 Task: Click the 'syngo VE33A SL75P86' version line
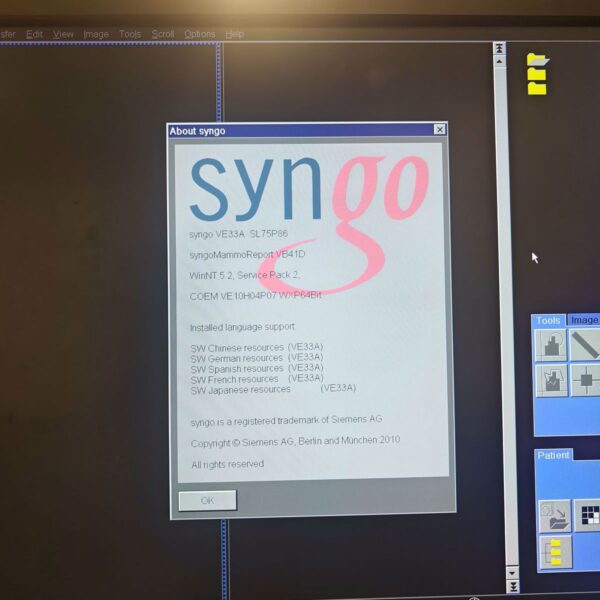[238, 234]
